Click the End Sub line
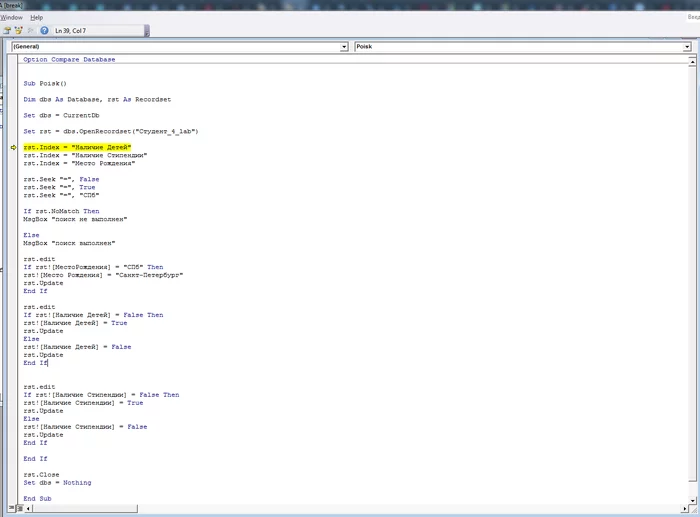The image size is (700, 517). click(38, 499)
